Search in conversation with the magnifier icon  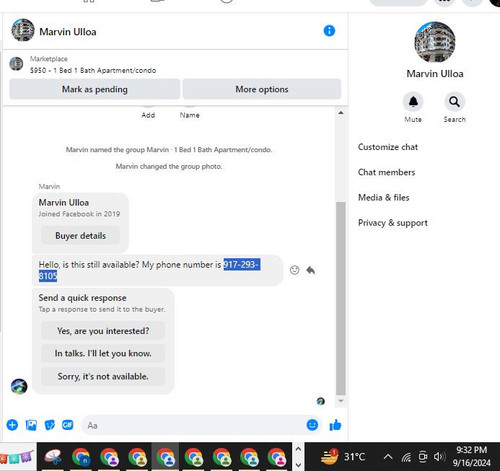[454, 101]
